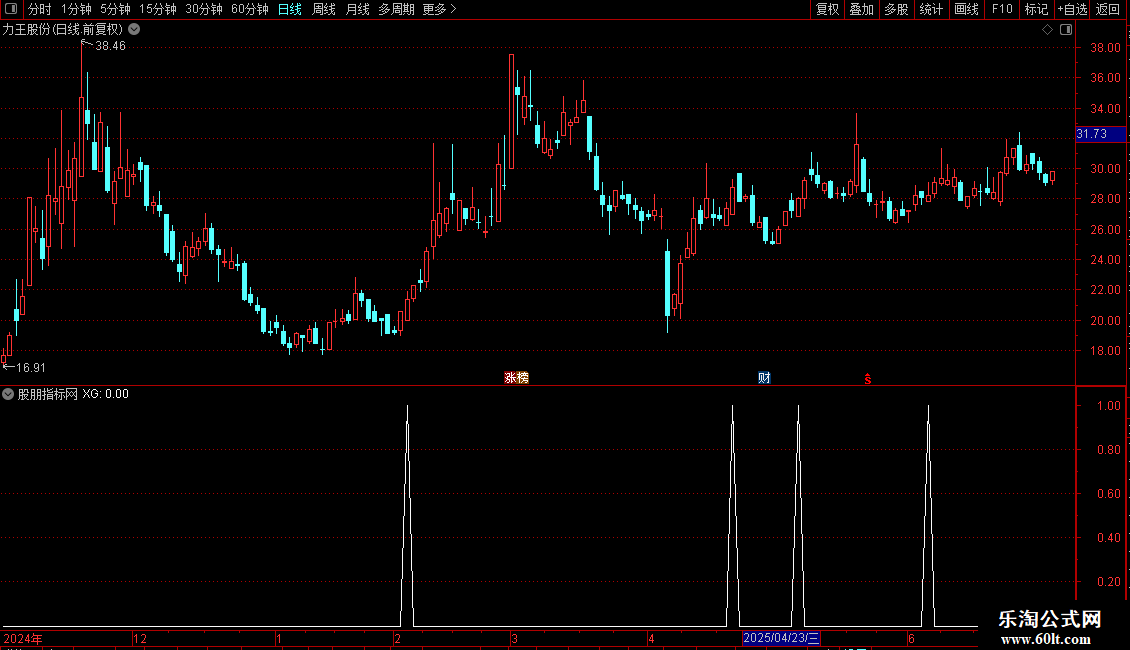
Task: Click the 财 financial report marker
Action: [x=764, y=378]
